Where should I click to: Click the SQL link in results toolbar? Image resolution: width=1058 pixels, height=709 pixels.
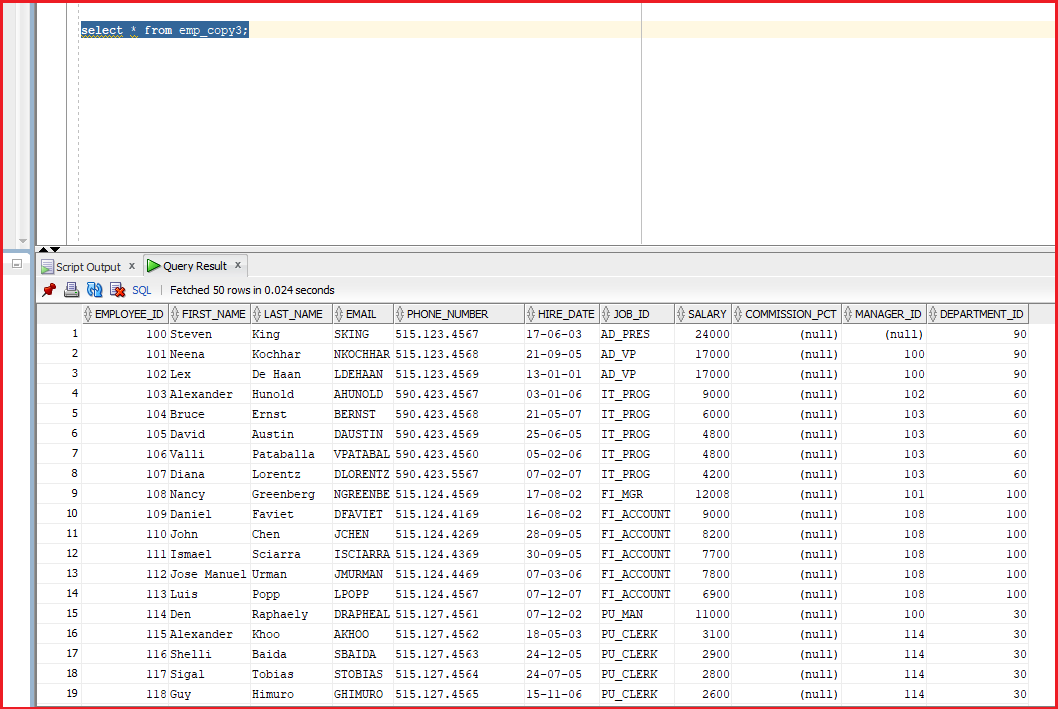click(x=142, y=290)
